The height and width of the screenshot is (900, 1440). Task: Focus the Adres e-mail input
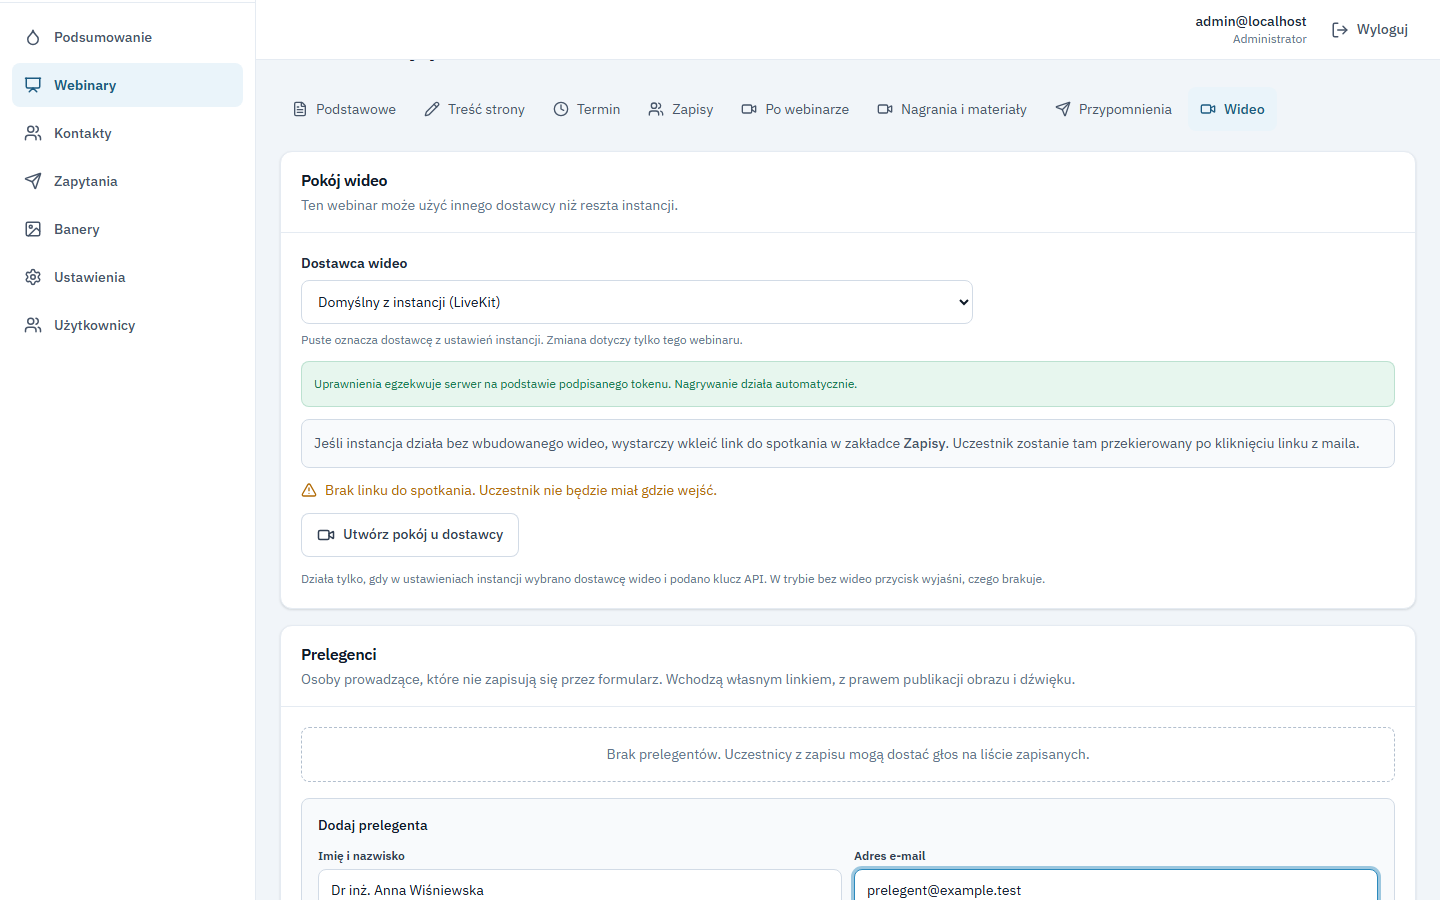(x=1116, y=887)
